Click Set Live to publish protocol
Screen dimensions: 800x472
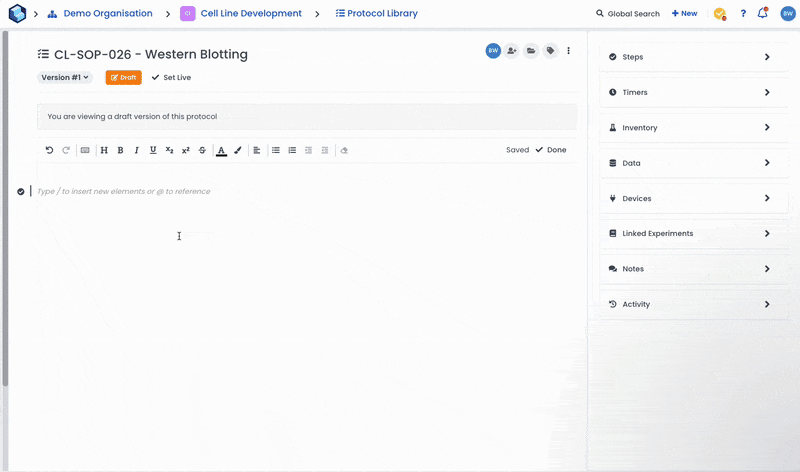click(171, 78)
